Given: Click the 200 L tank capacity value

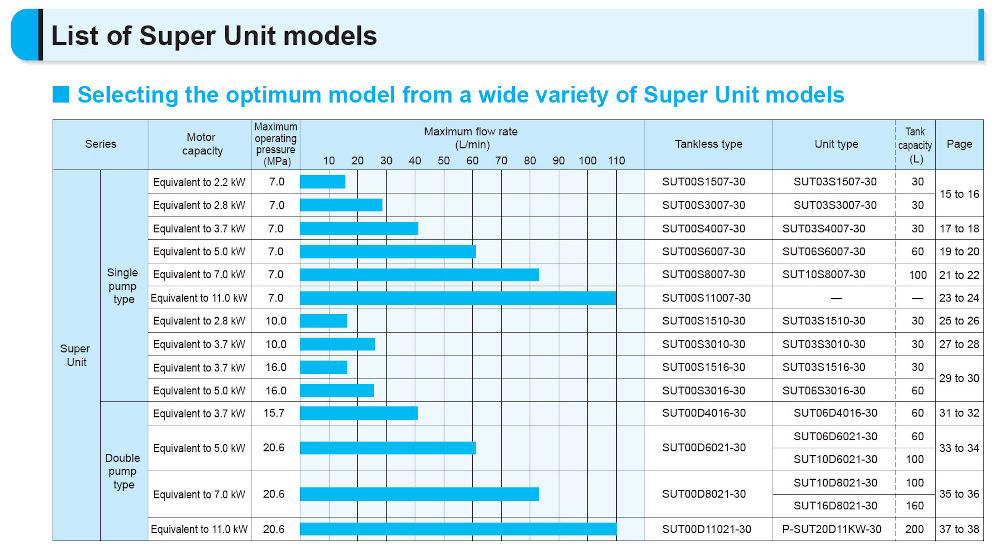Looking at the screenshot, I should click(915, 529).
